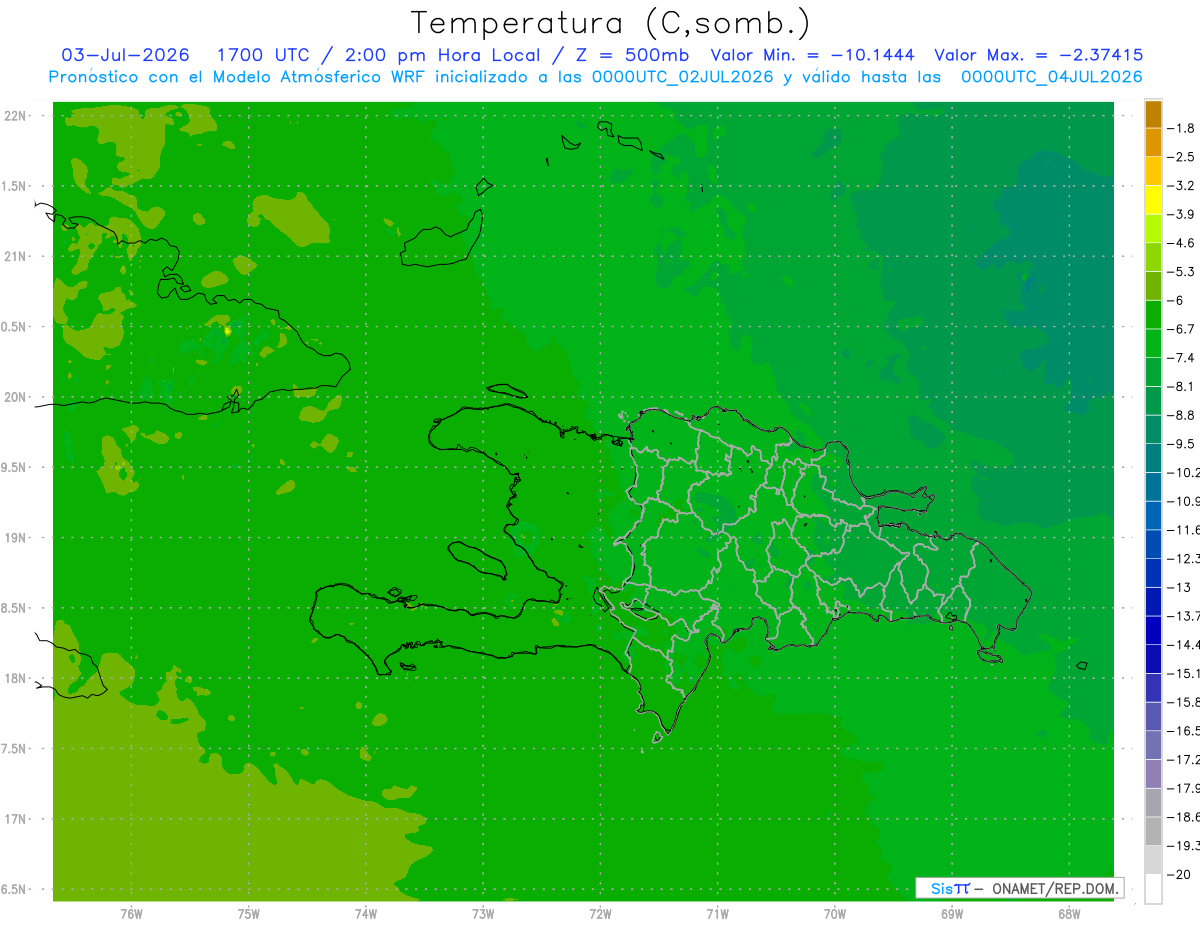Click the '1700 UTC' time text

(263, 55)
